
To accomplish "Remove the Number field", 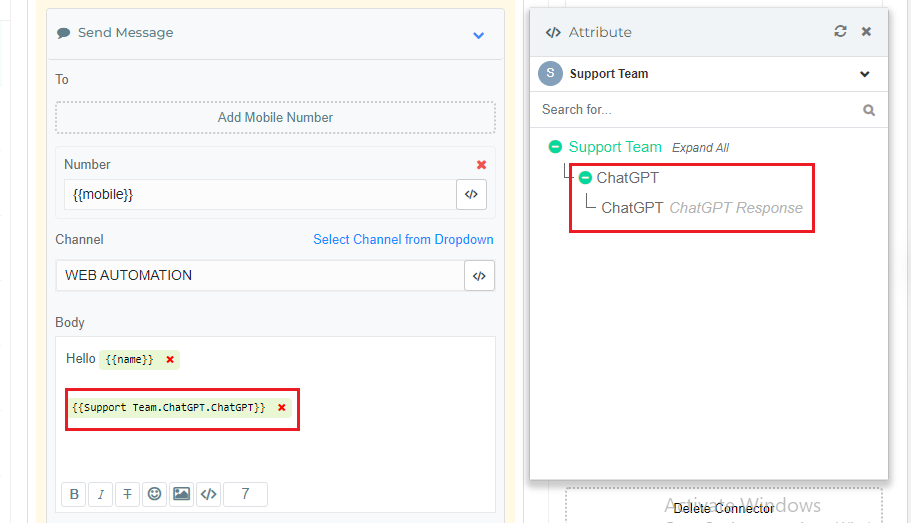I will (x=481, y=165).
